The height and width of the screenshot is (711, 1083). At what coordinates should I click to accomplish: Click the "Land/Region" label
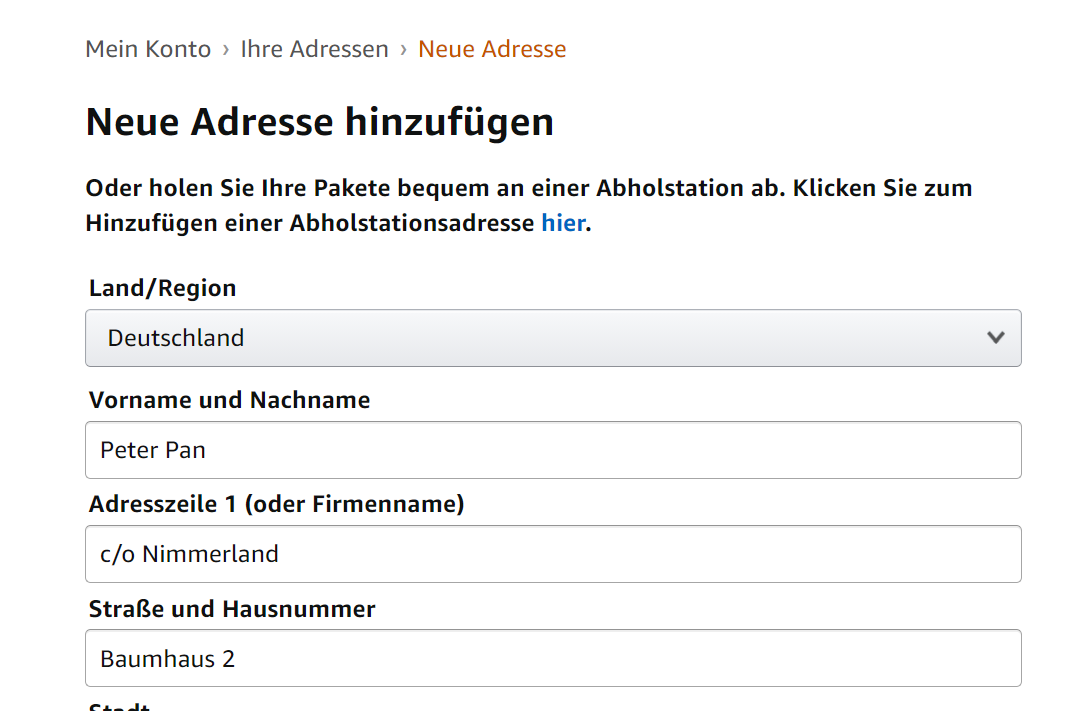(161, 287)
